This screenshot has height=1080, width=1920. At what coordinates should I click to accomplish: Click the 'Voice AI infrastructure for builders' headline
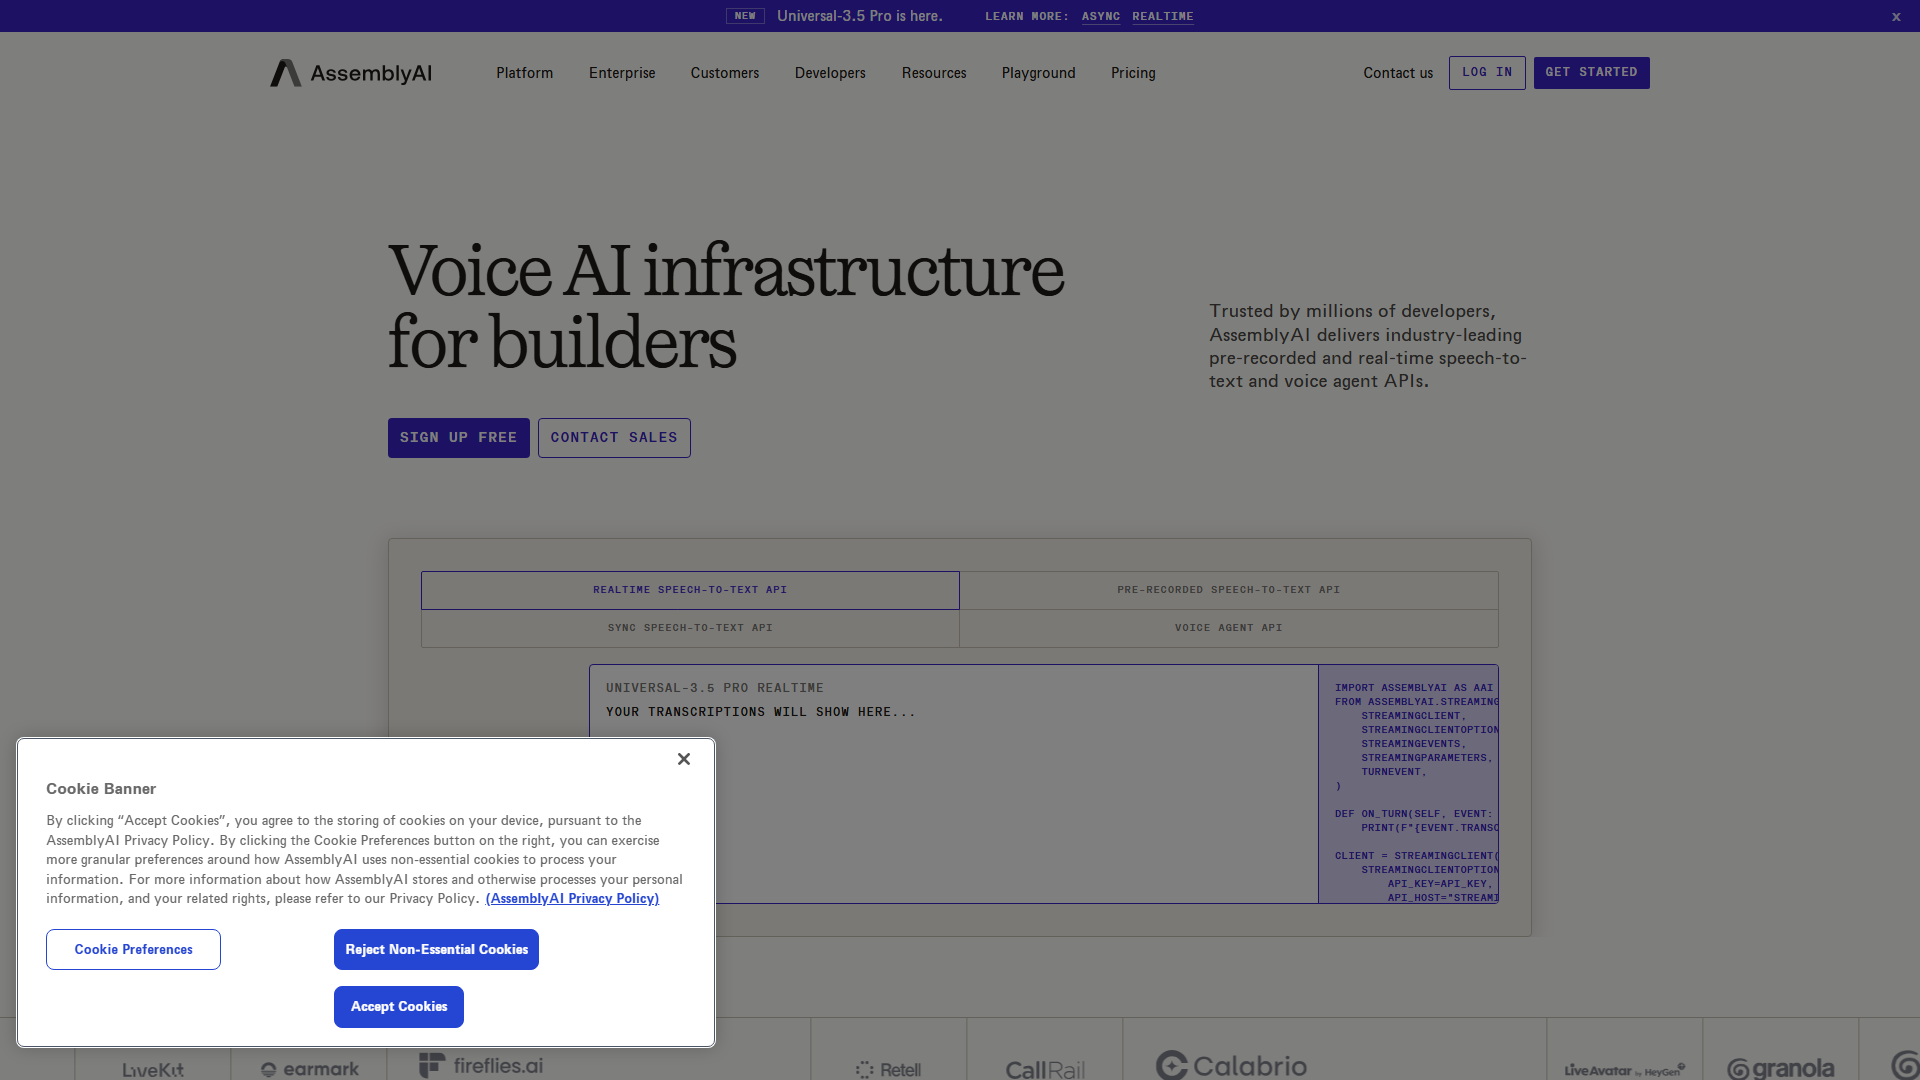coord(726,306)
